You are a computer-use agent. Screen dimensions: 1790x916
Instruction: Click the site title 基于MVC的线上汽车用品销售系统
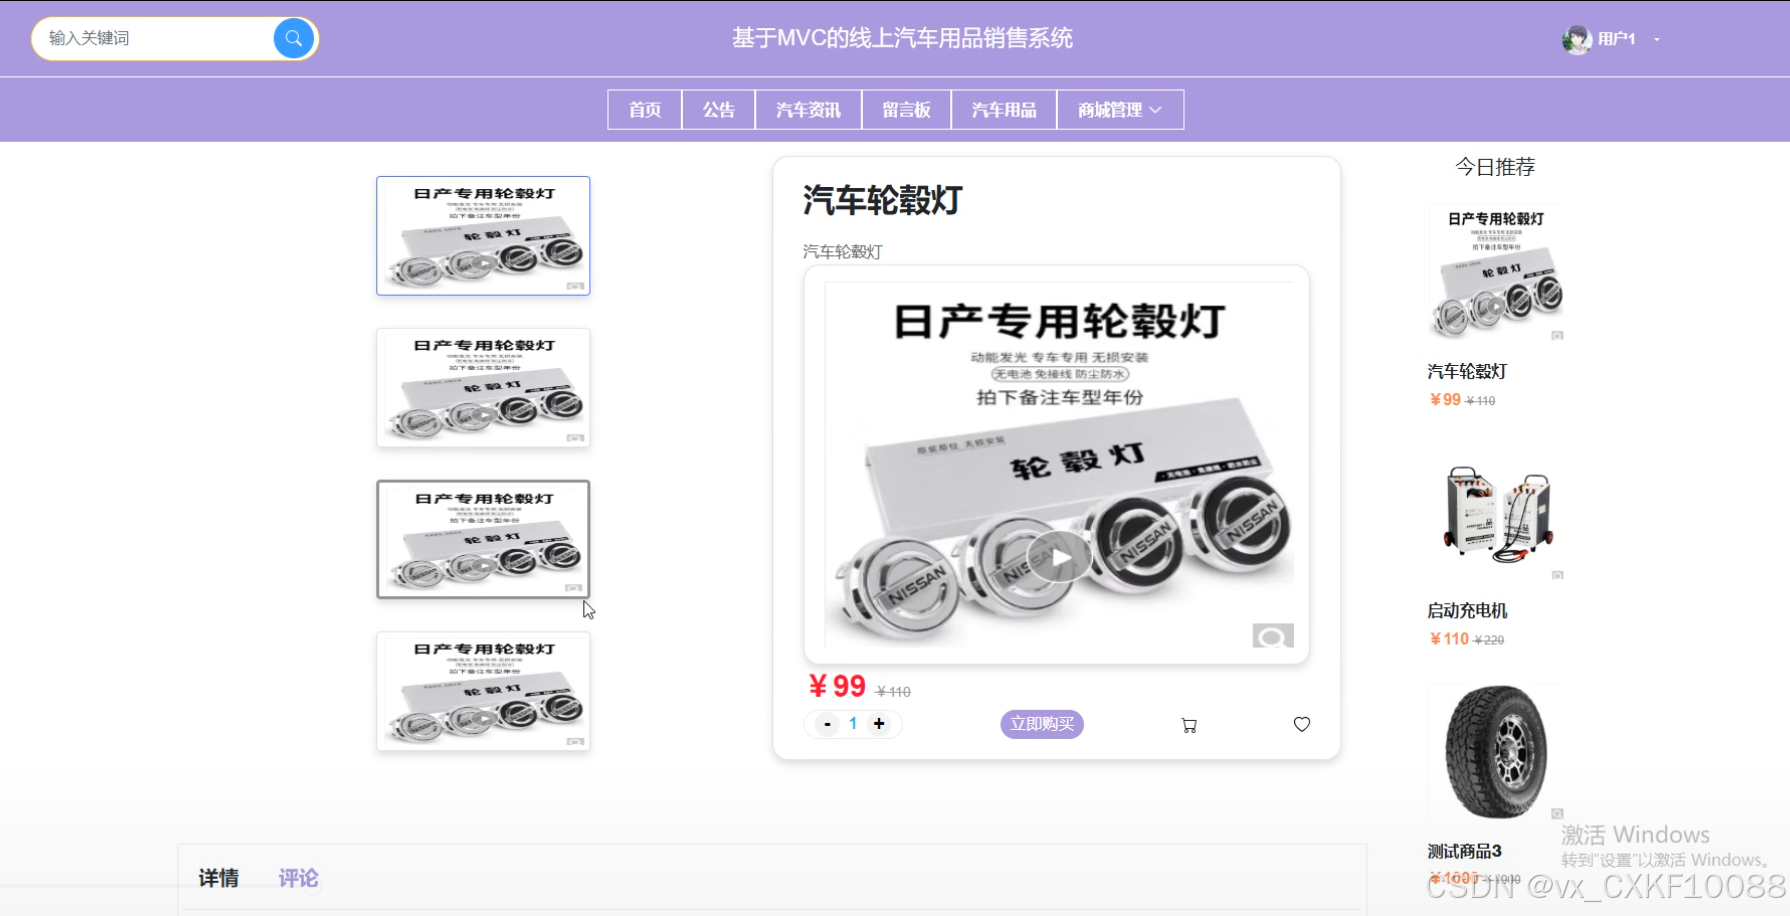coord(902,38)
